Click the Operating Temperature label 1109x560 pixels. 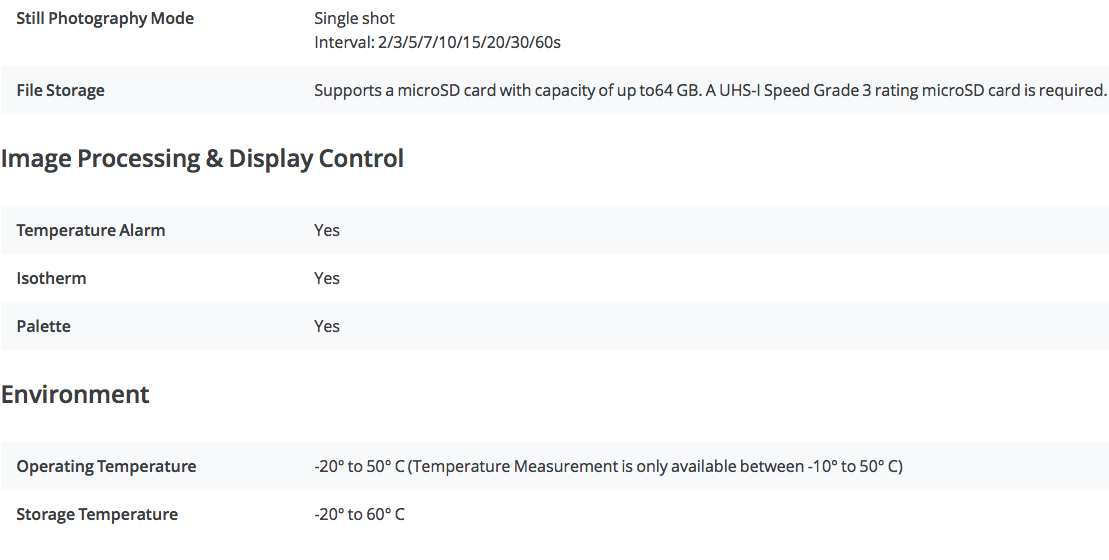[106, 467]
